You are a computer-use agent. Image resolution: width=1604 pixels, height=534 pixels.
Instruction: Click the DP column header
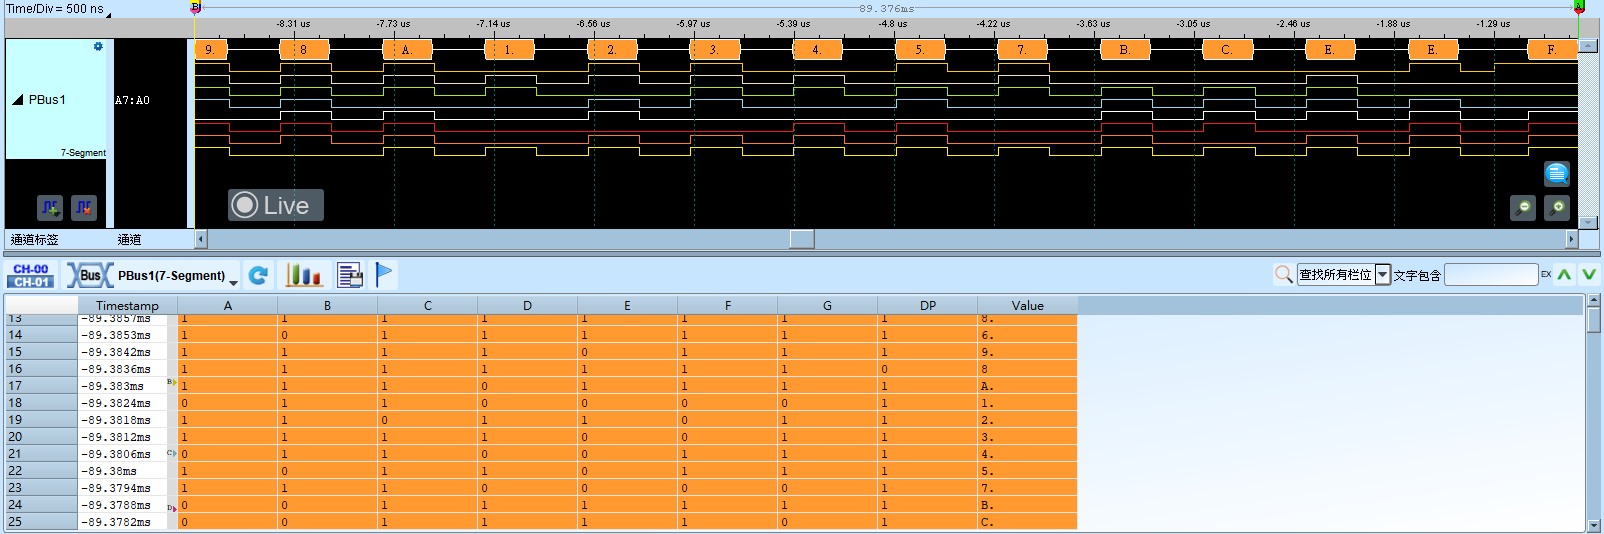[927, 306]
